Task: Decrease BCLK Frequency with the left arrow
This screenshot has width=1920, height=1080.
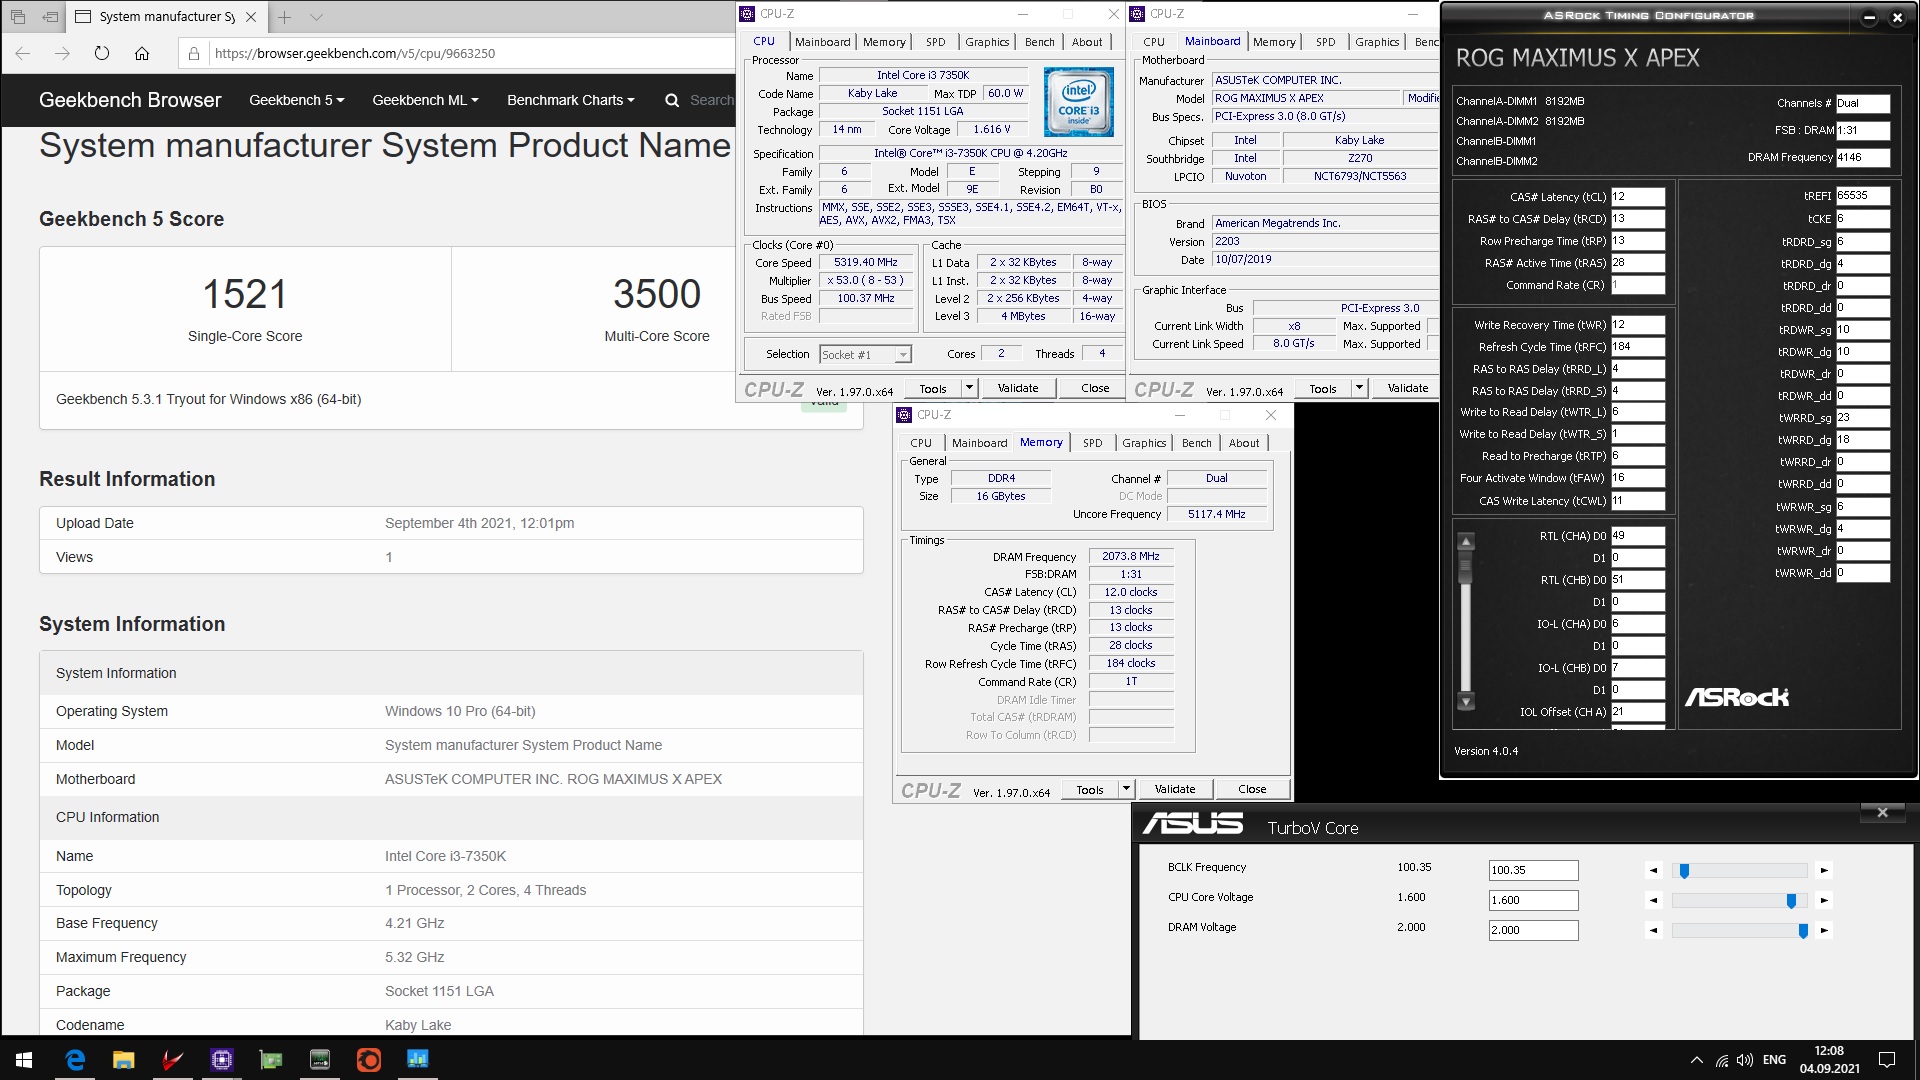Action: coord(1653,870)
